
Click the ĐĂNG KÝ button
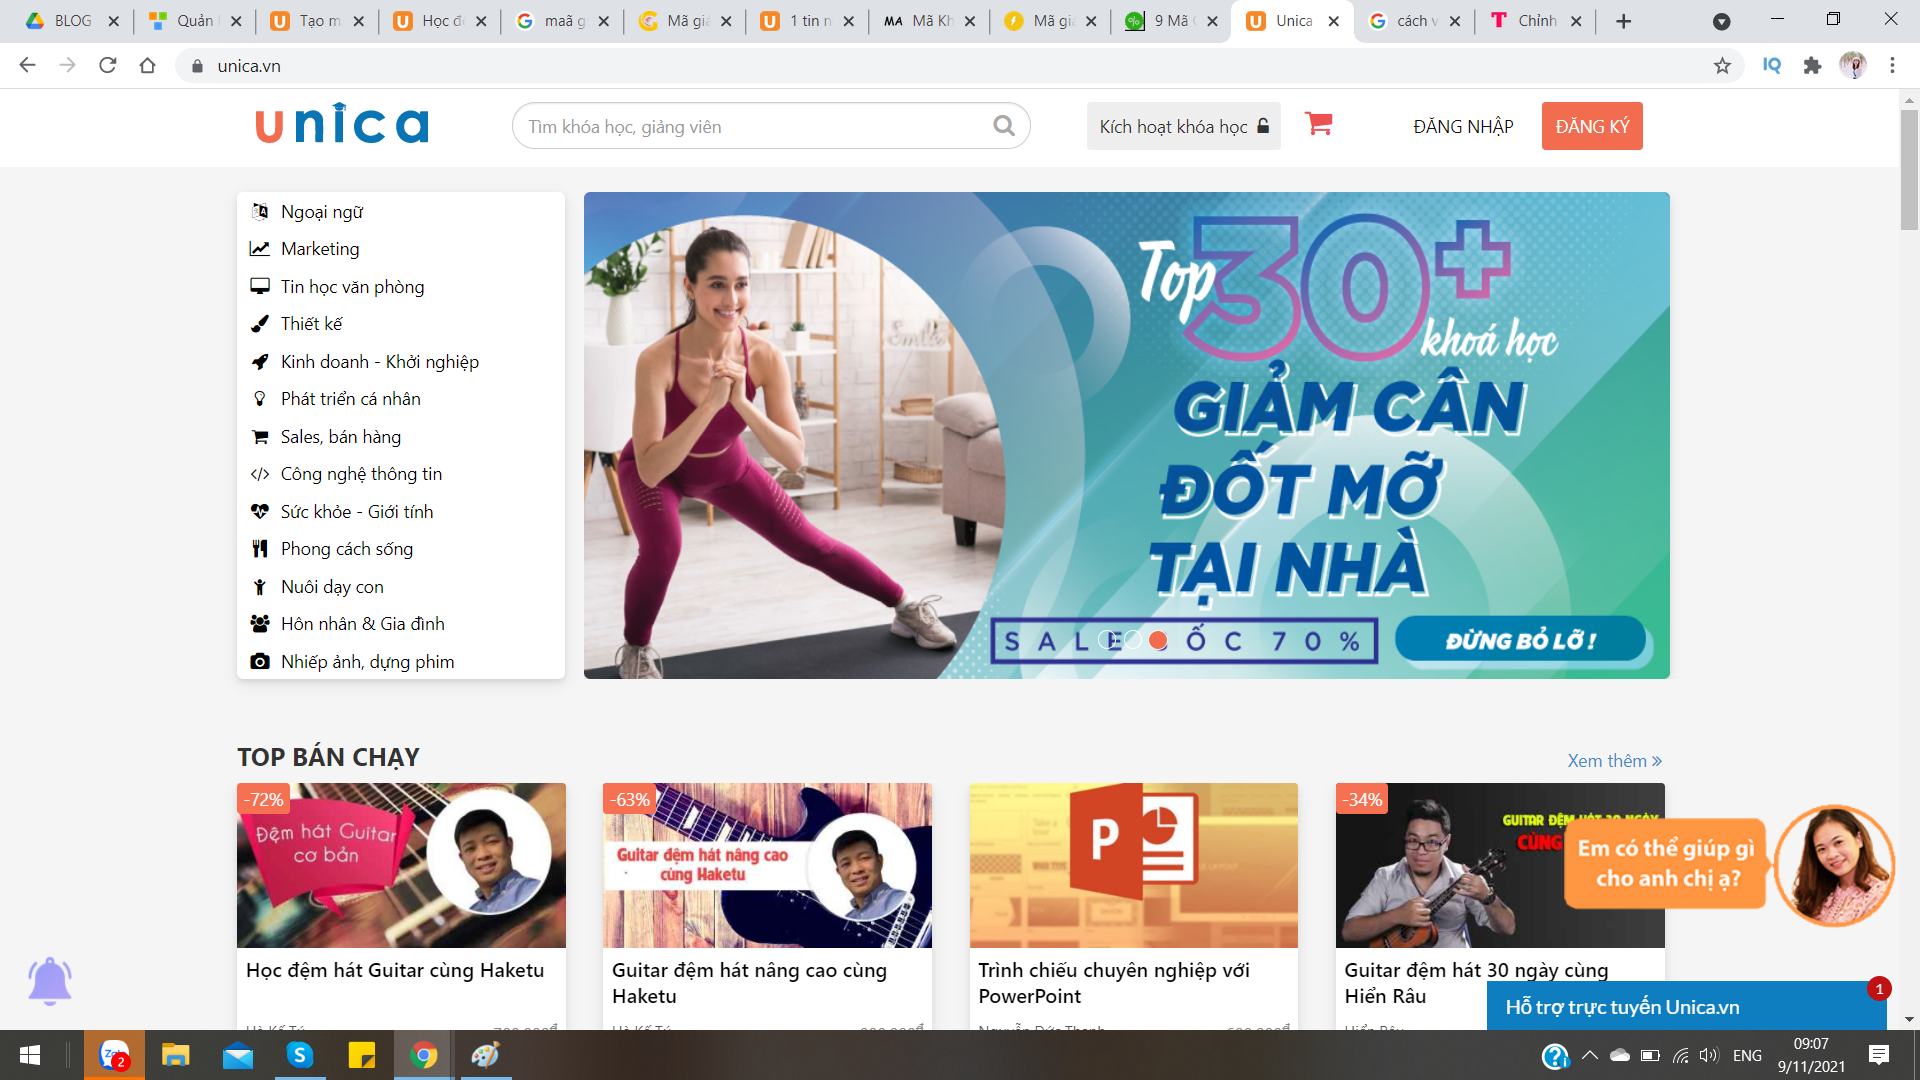[x=1591, y=126]
